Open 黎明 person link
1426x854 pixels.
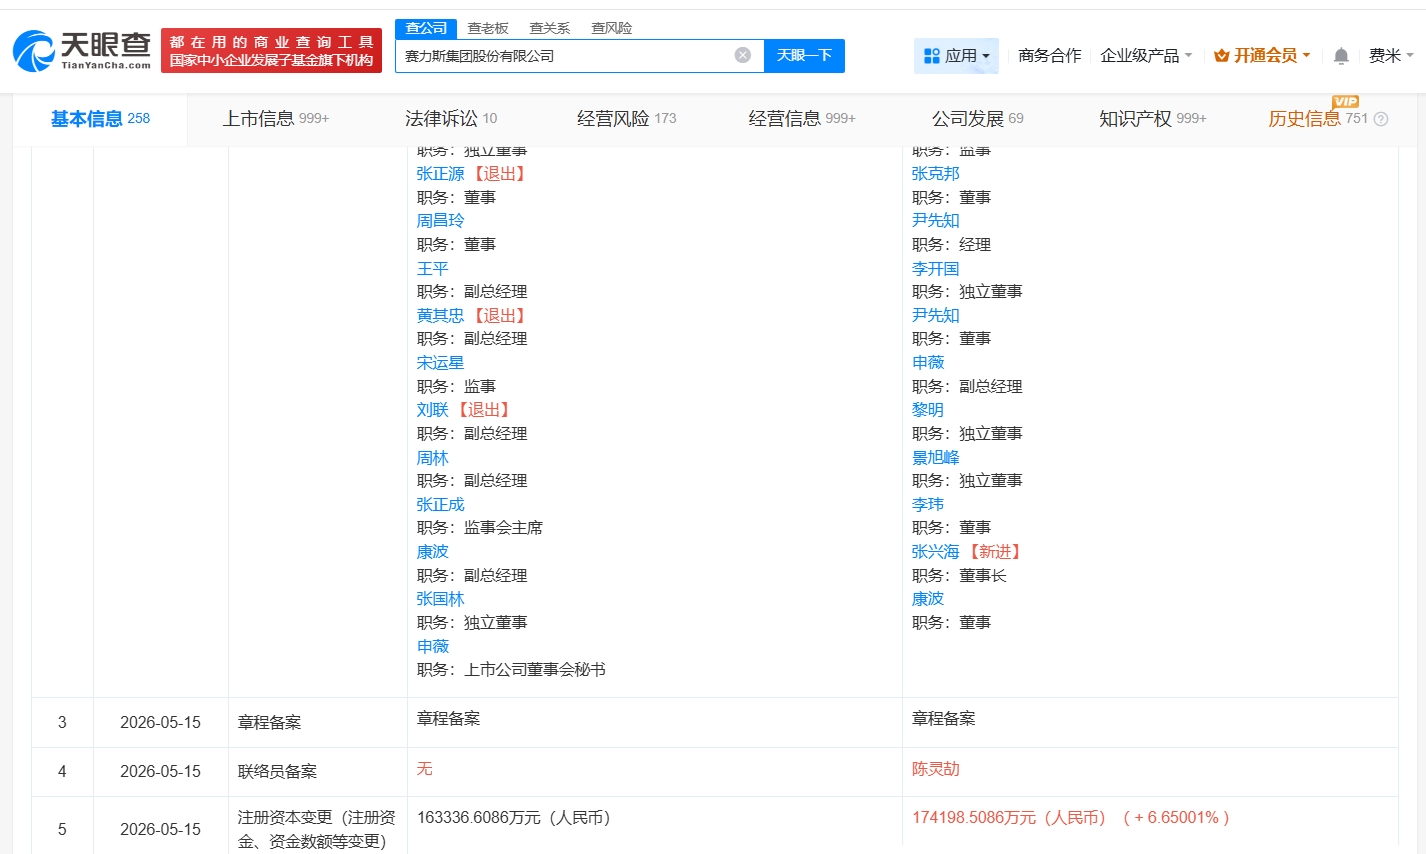click(927, 410)
